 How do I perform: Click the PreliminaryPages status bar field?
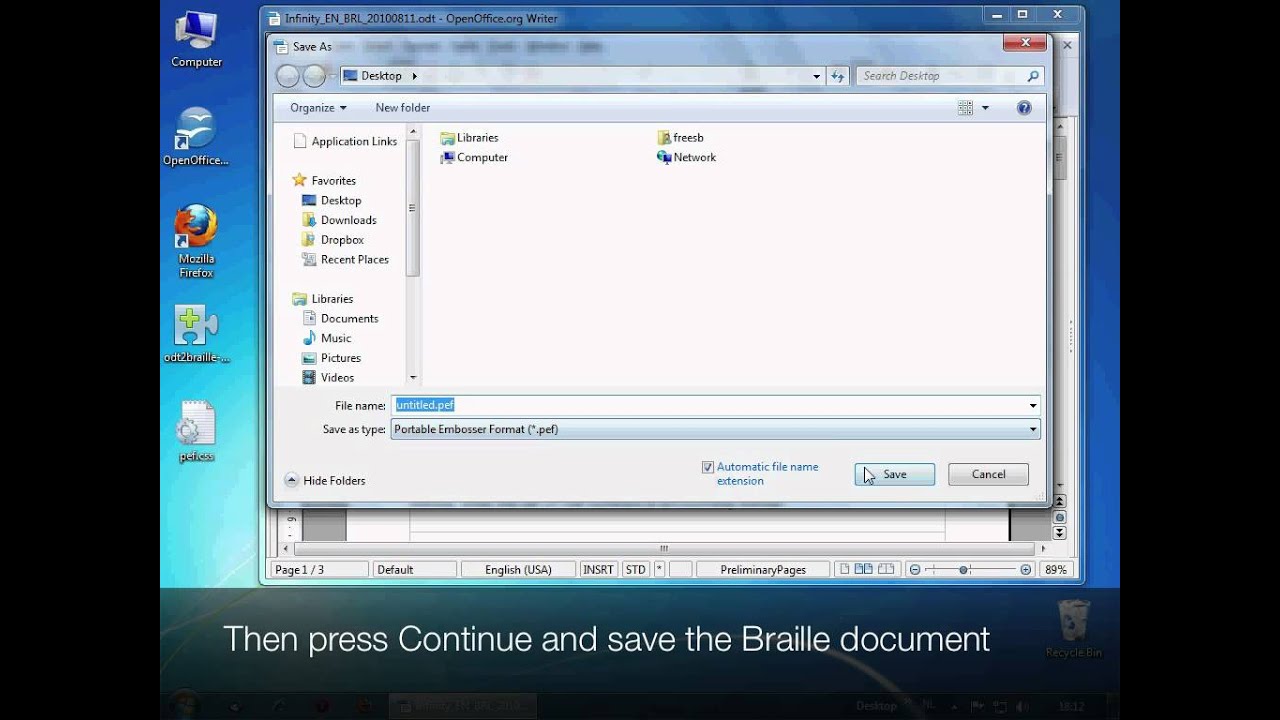(763, 570)
